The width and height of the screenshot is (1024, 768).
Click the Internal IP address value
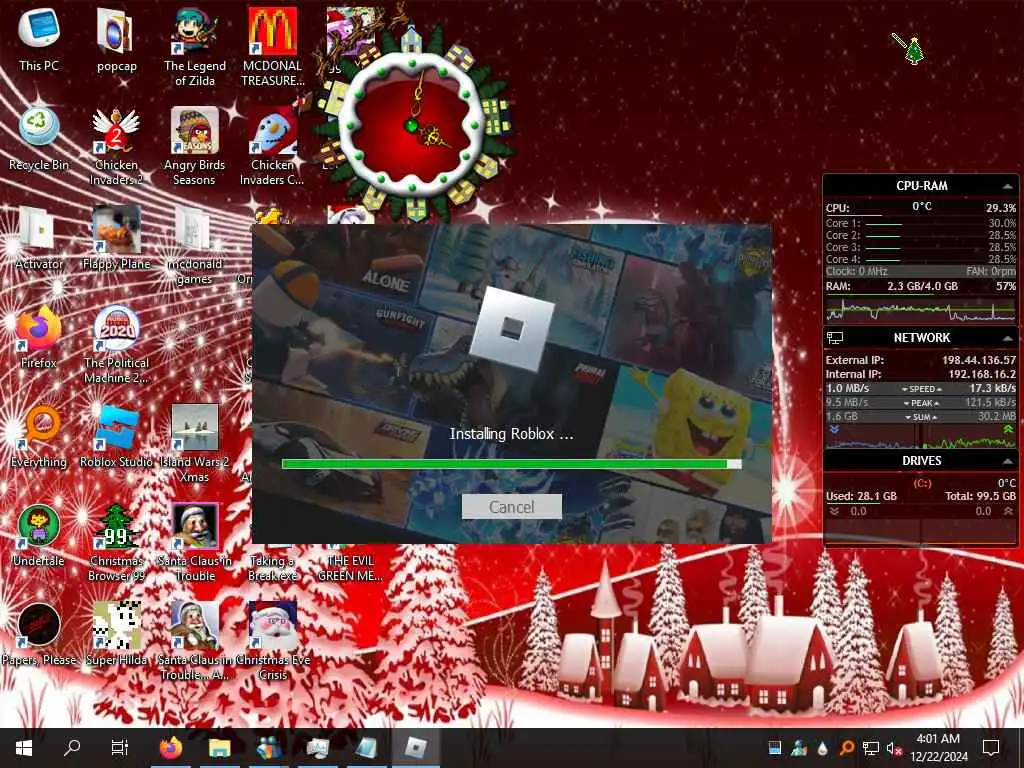pyautogui.click(x=982, y=374)
